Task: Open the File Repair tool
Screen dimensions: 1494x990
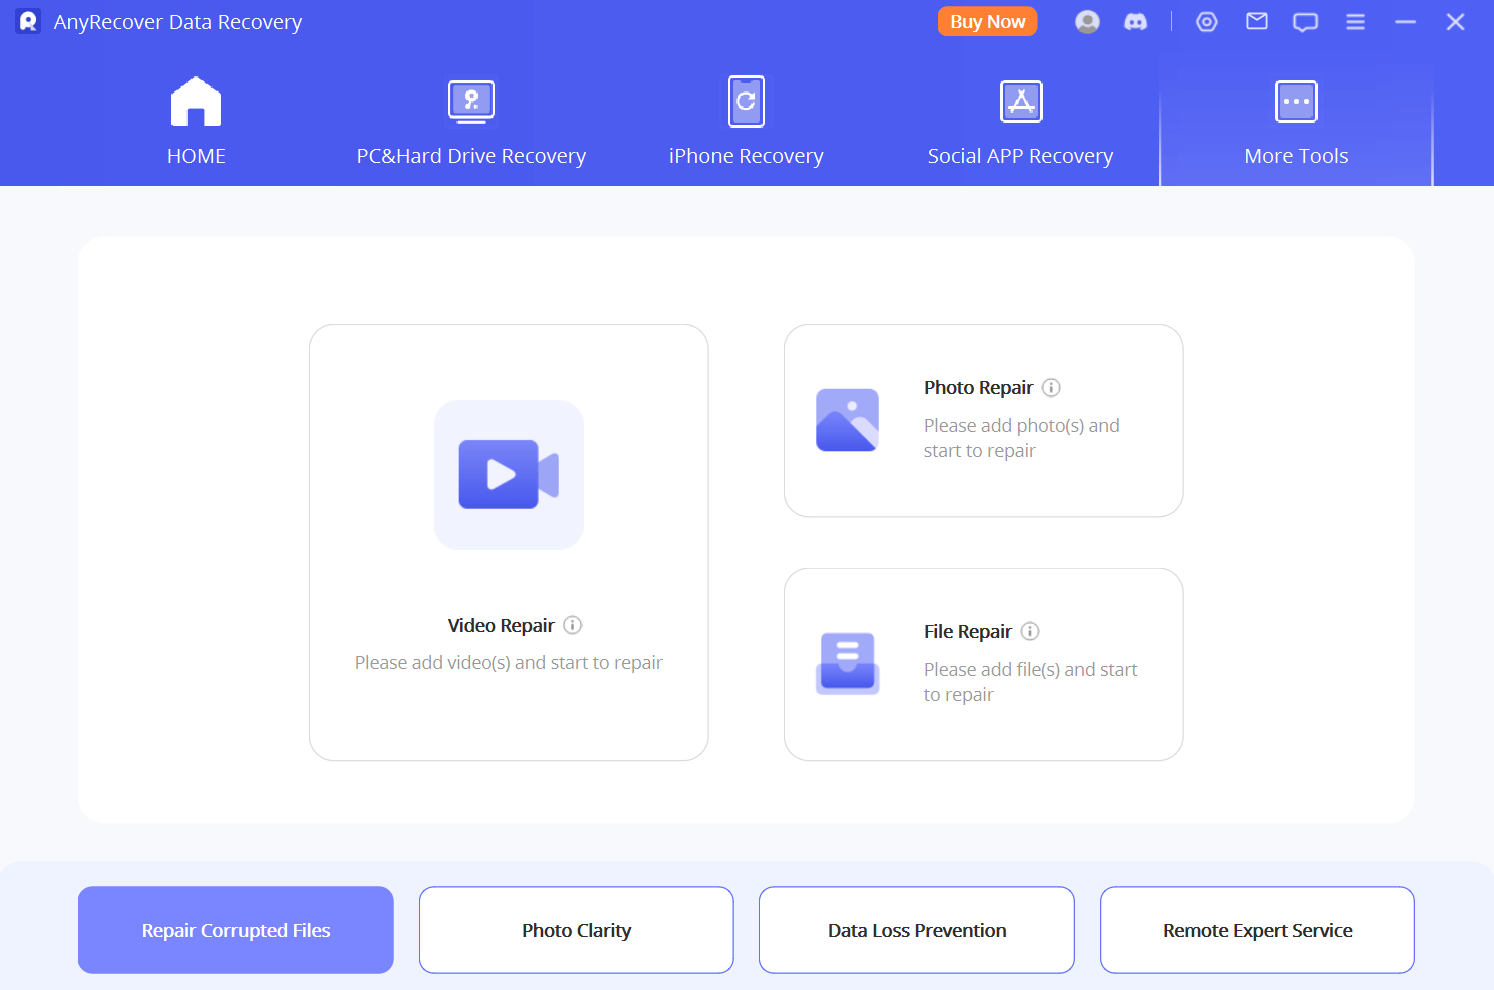Action: (x=983, y=664)
